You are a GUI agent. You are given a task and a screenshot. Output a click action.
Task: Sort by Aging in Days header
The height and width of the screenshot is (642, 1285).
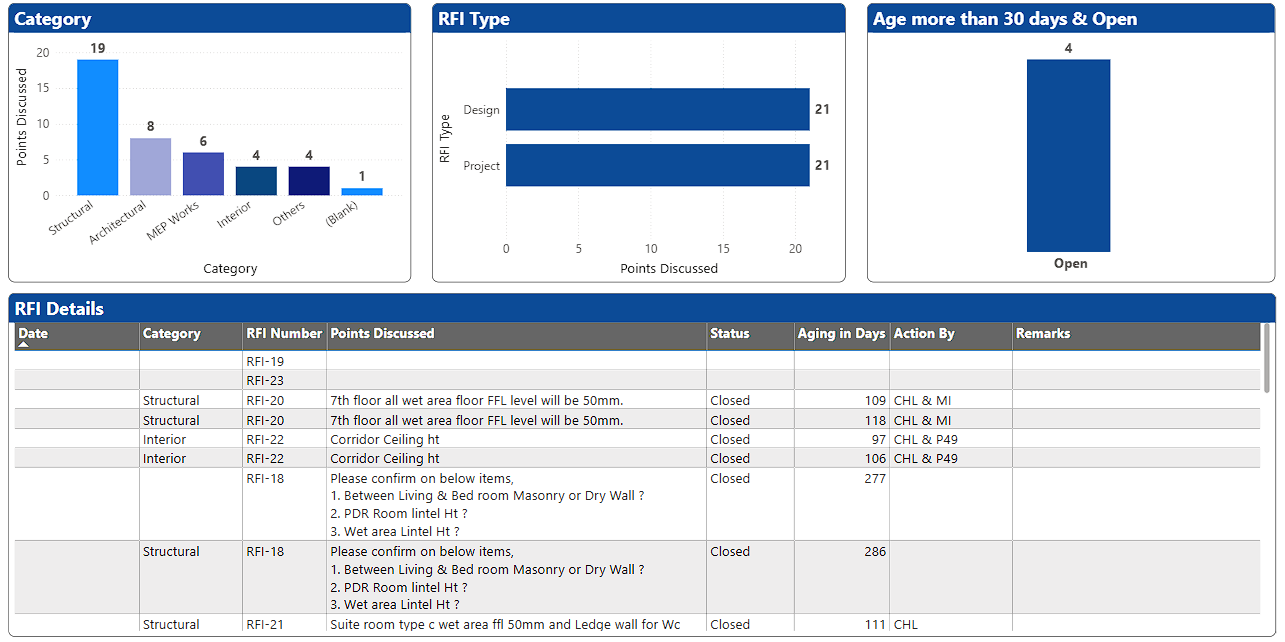(x=841, y=334)
